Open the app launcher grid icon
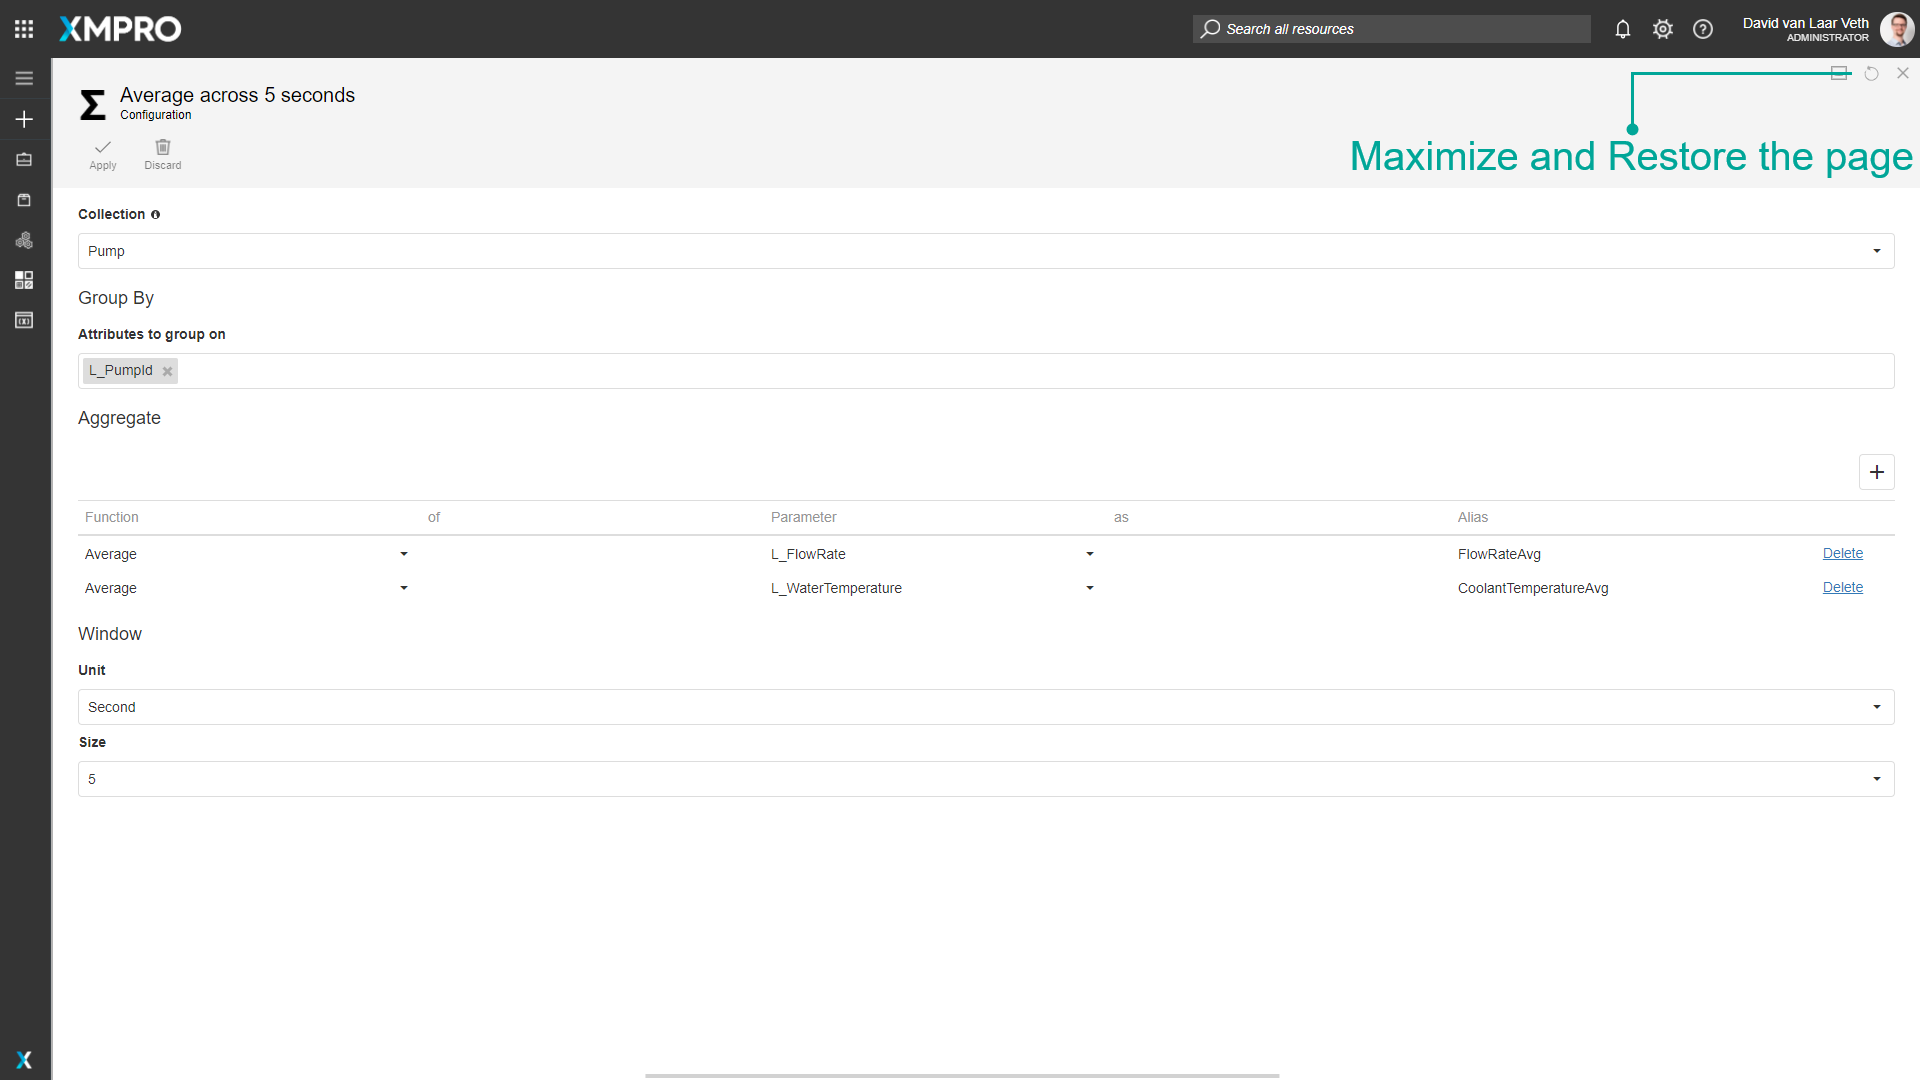 (24, 29)
